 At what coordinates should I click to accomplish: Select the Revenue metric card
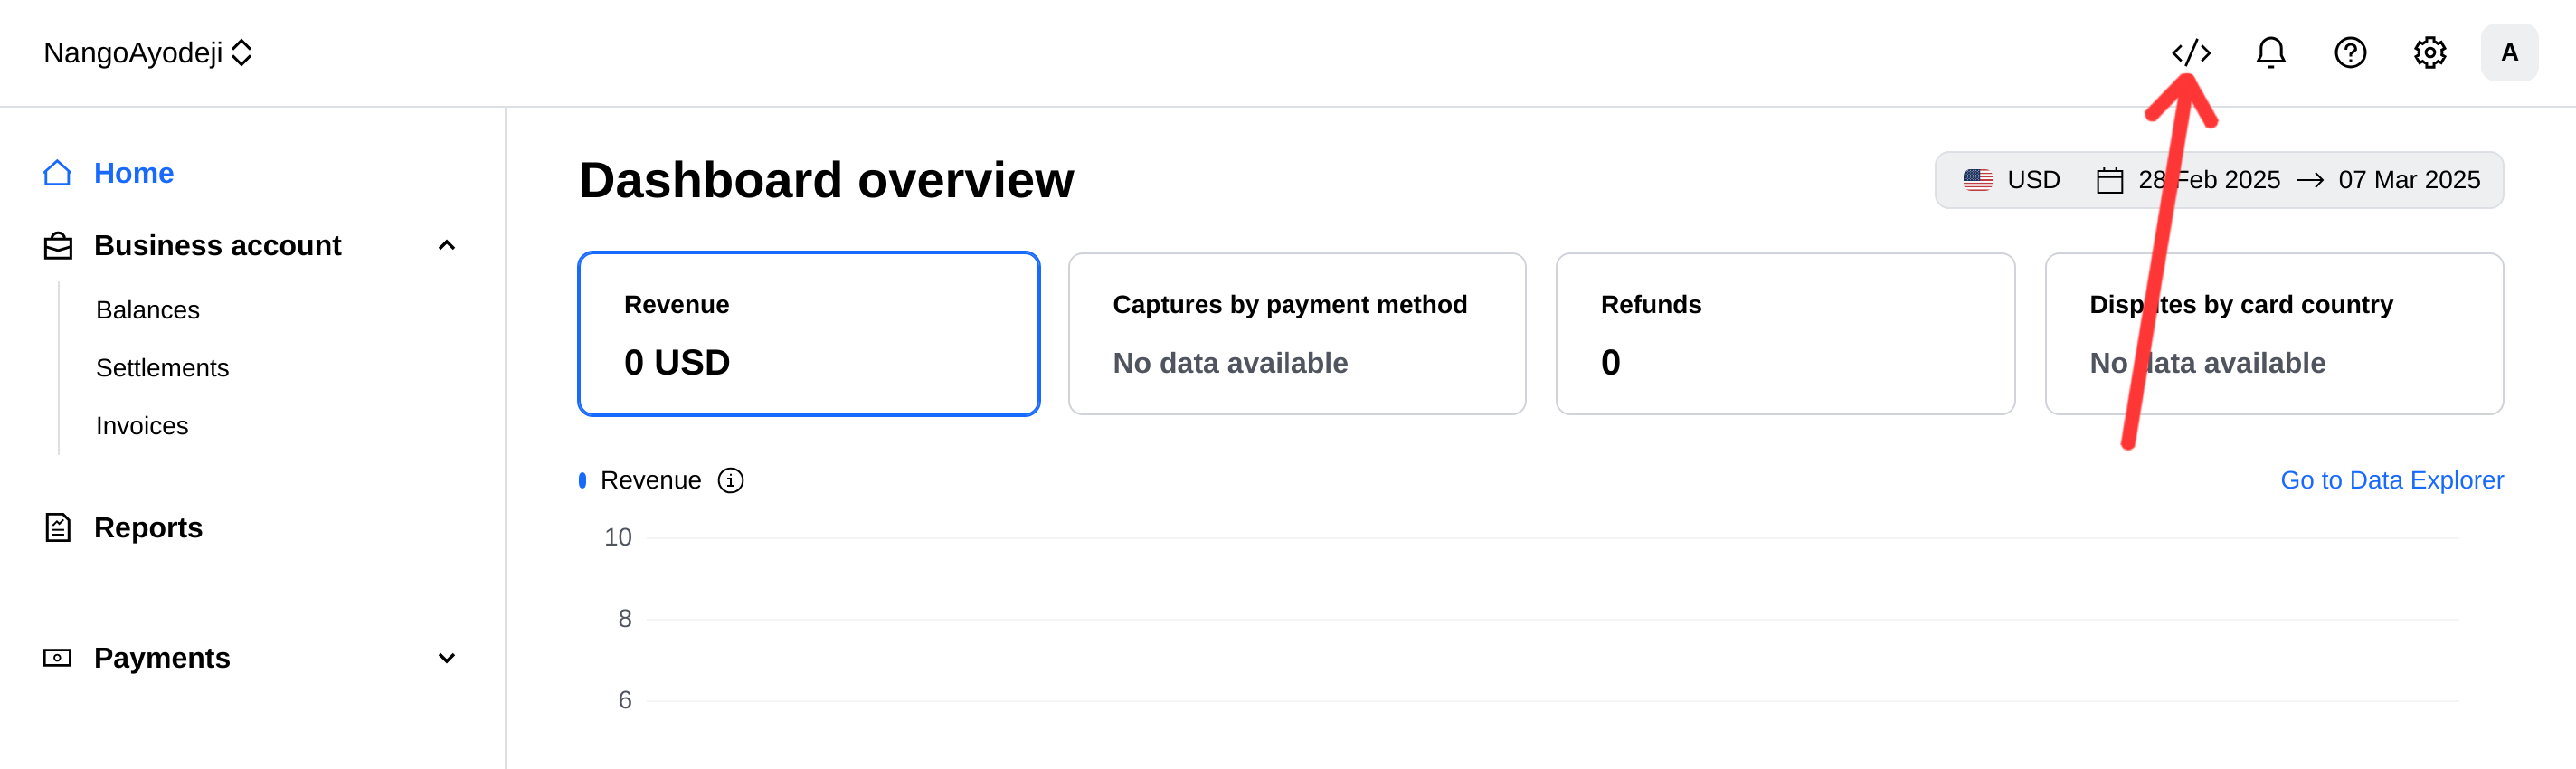pos(808,334)
